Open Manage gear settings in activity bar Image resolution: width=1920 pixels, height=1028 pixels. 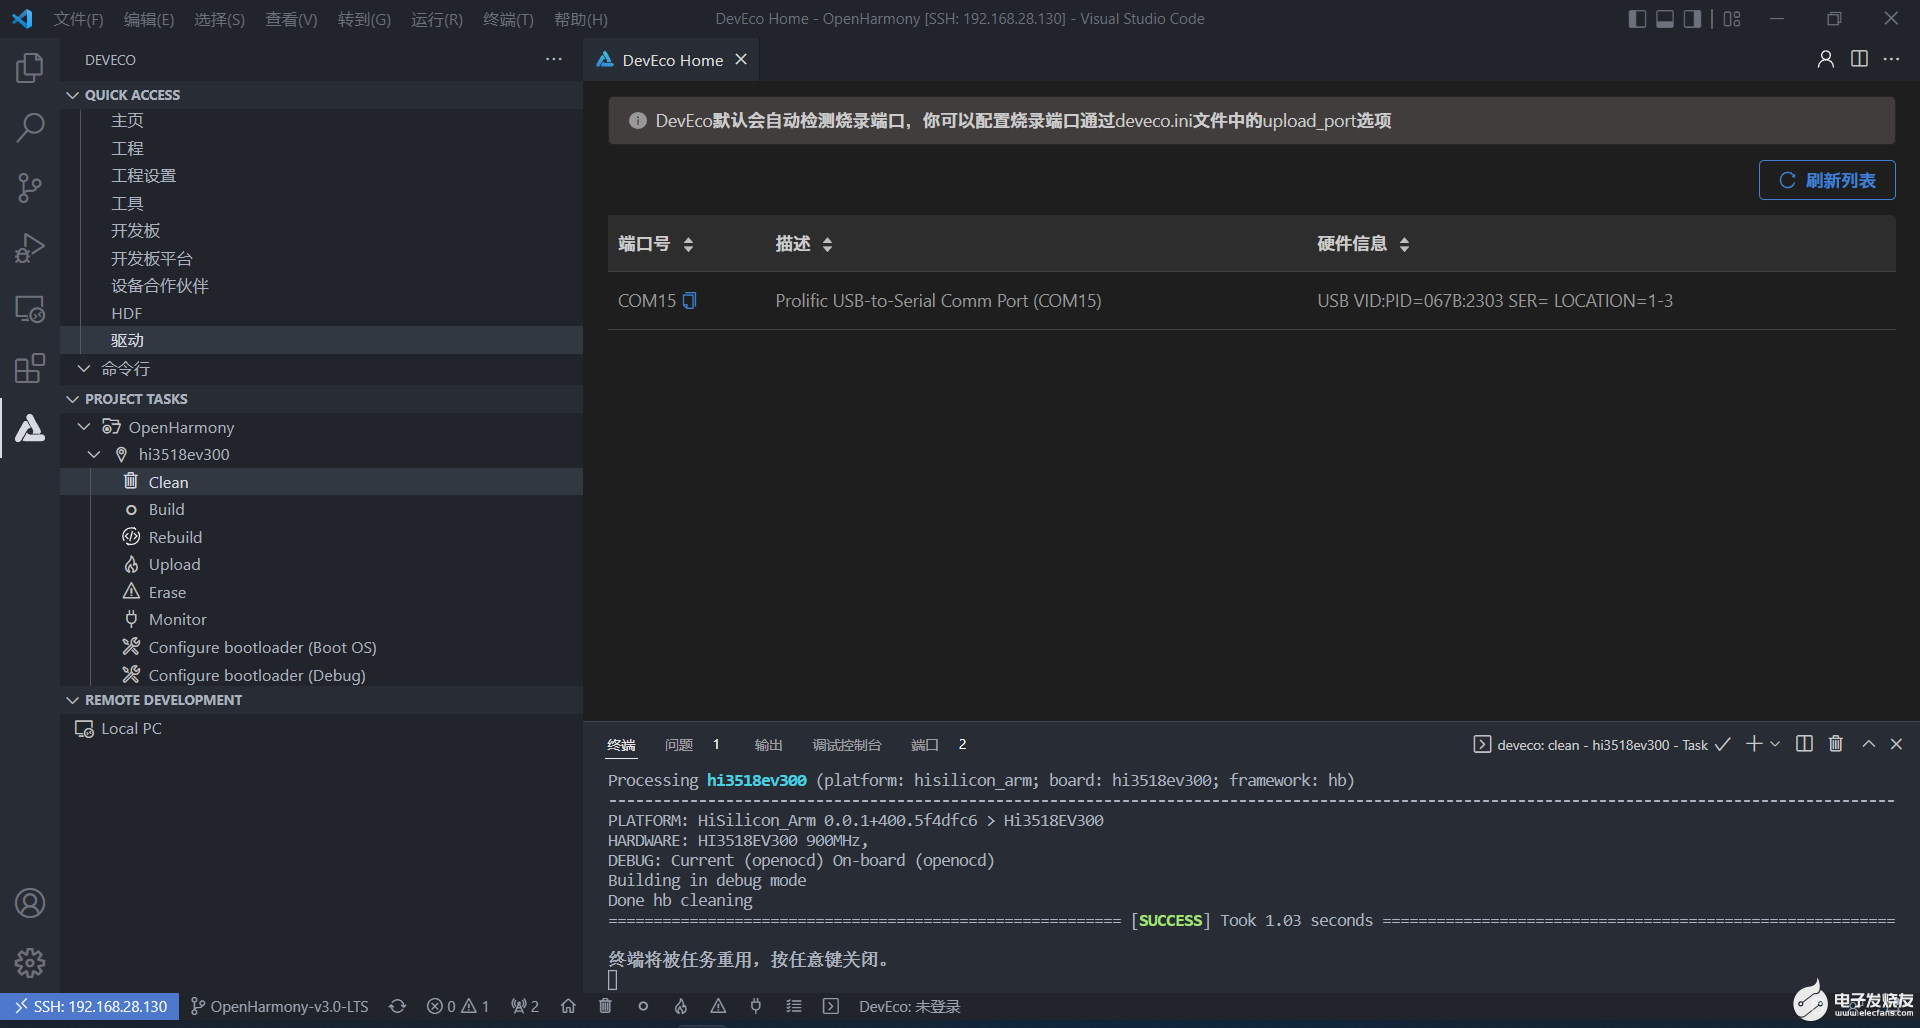[x=30, y=963]
